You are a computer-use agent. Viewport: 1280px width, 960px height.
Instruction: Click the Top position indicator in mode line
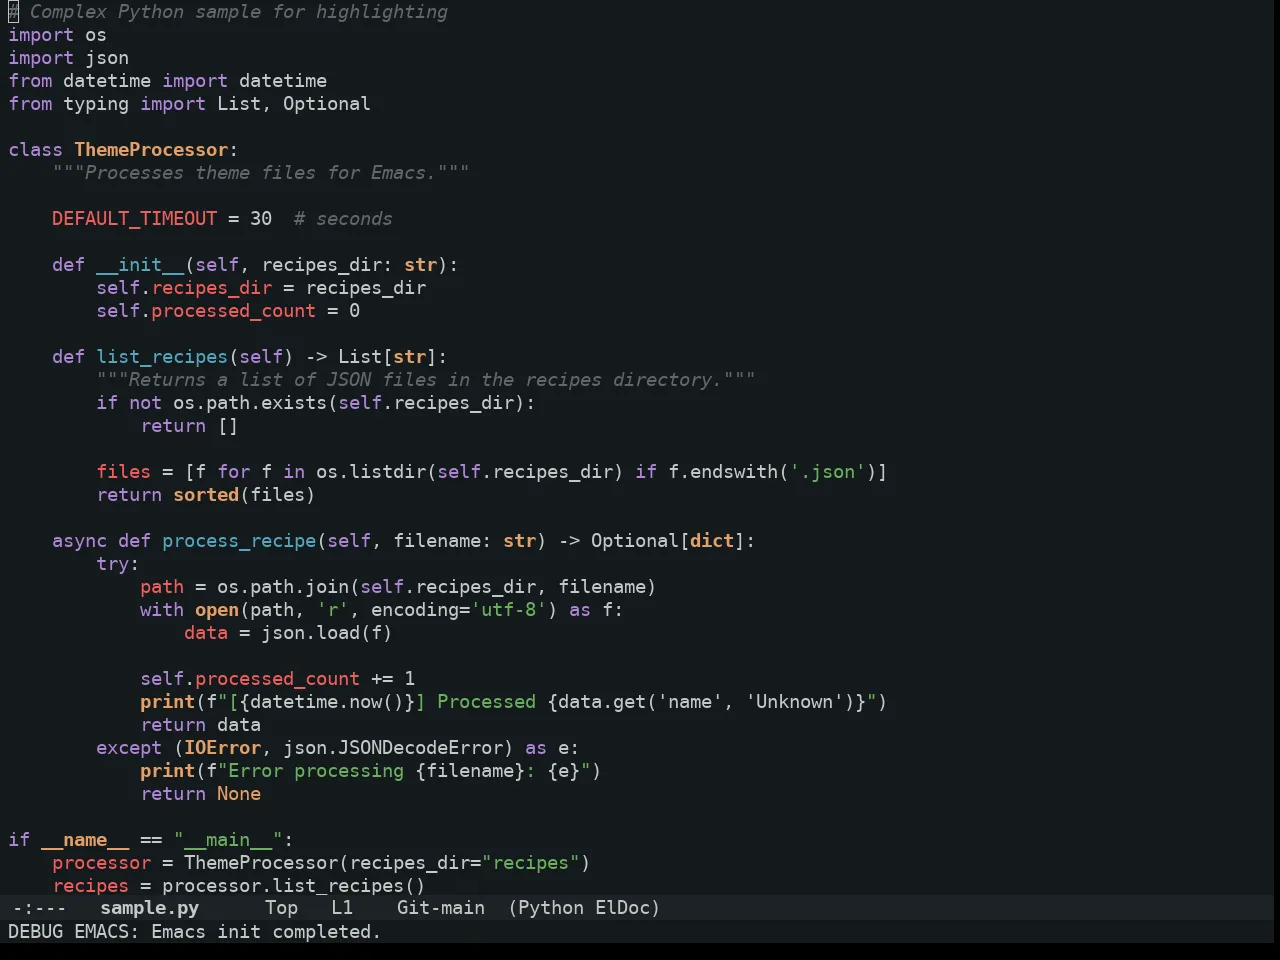pos(281,908)
